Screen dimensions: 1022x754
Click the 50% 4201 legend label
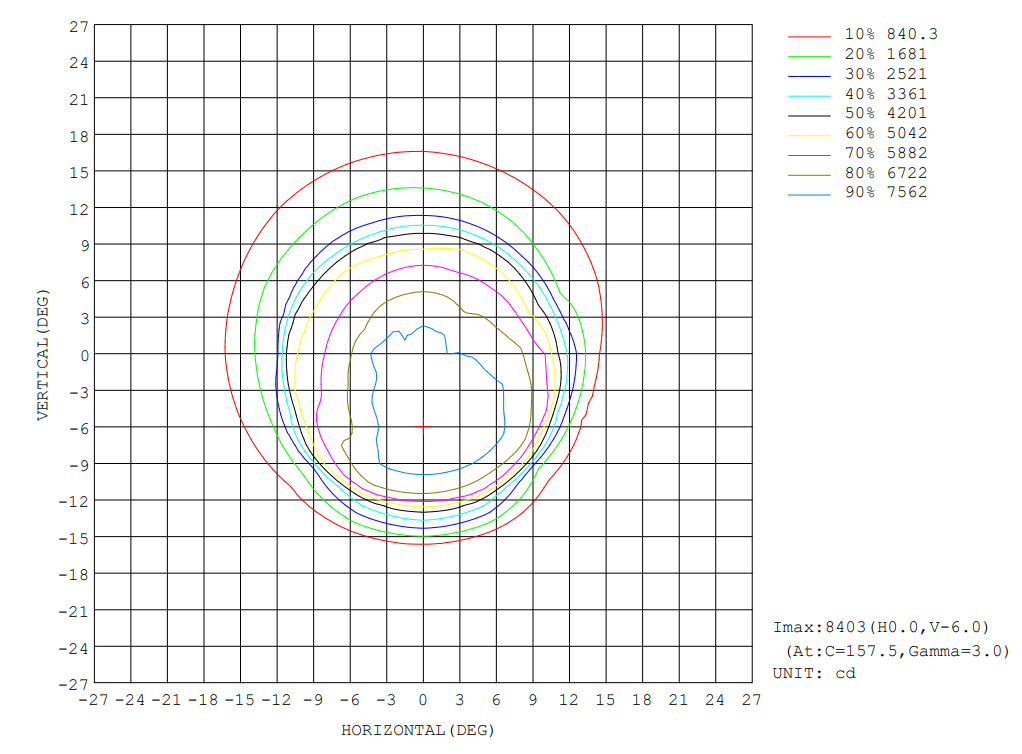point(886,113)
